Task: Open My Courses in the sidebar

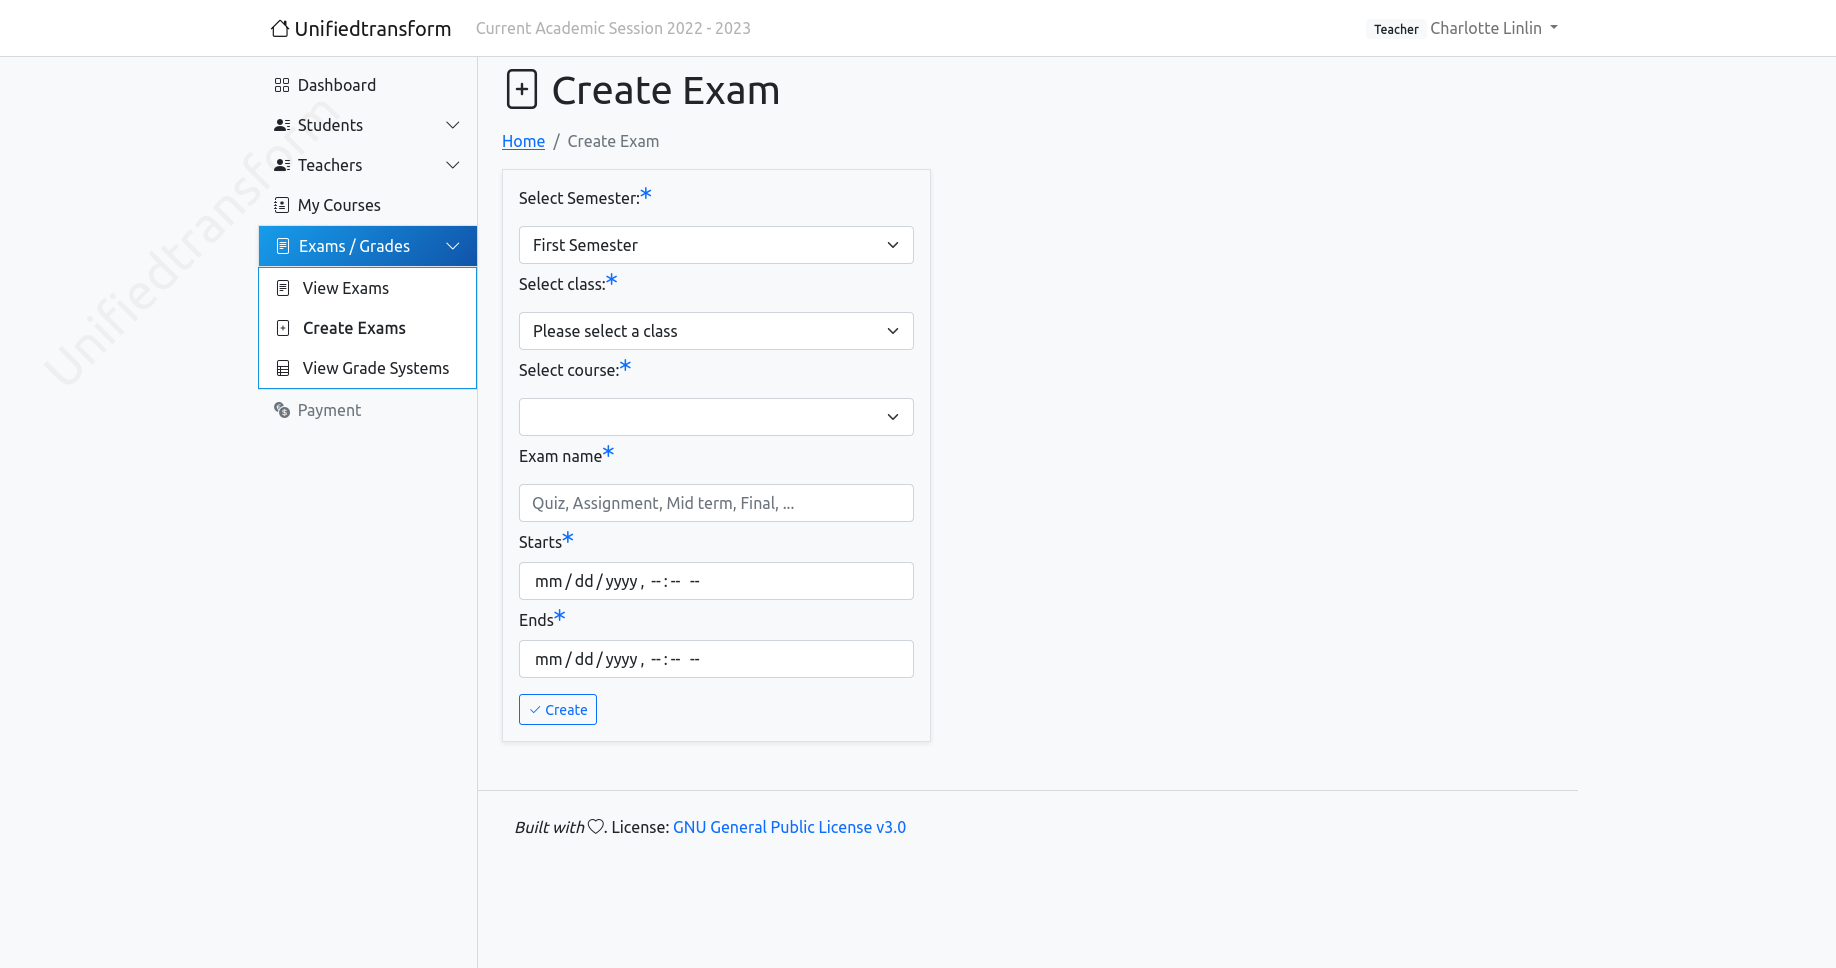Action: coord(367,205)
